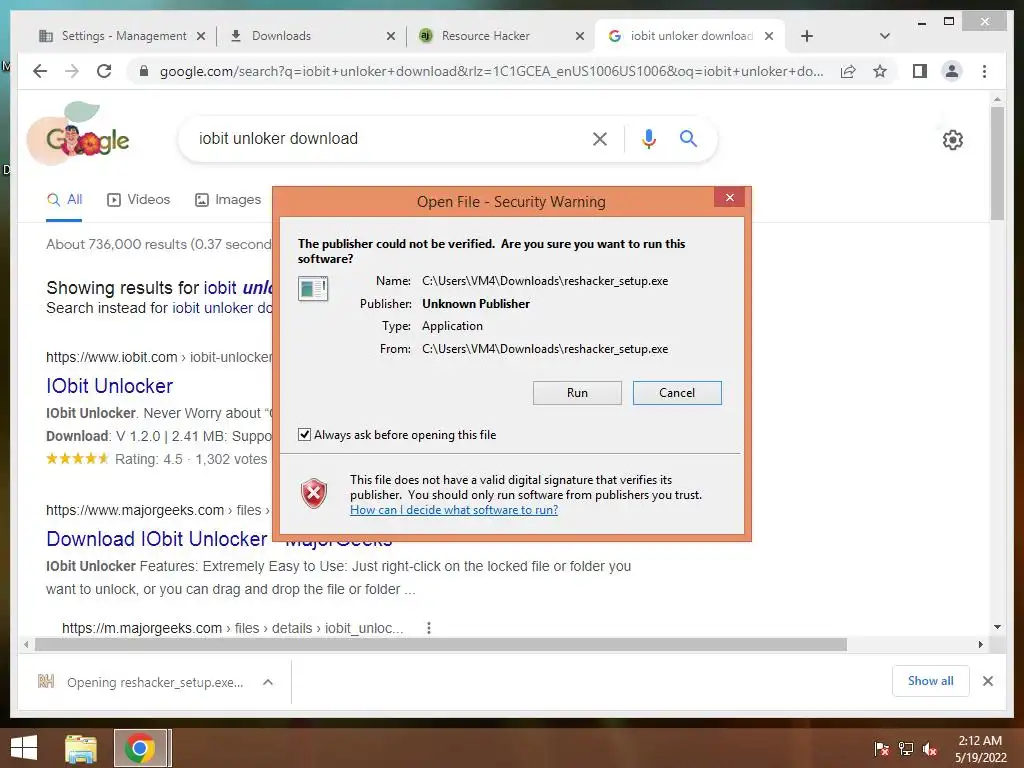Select the Videos search filter

click(138, 200)
